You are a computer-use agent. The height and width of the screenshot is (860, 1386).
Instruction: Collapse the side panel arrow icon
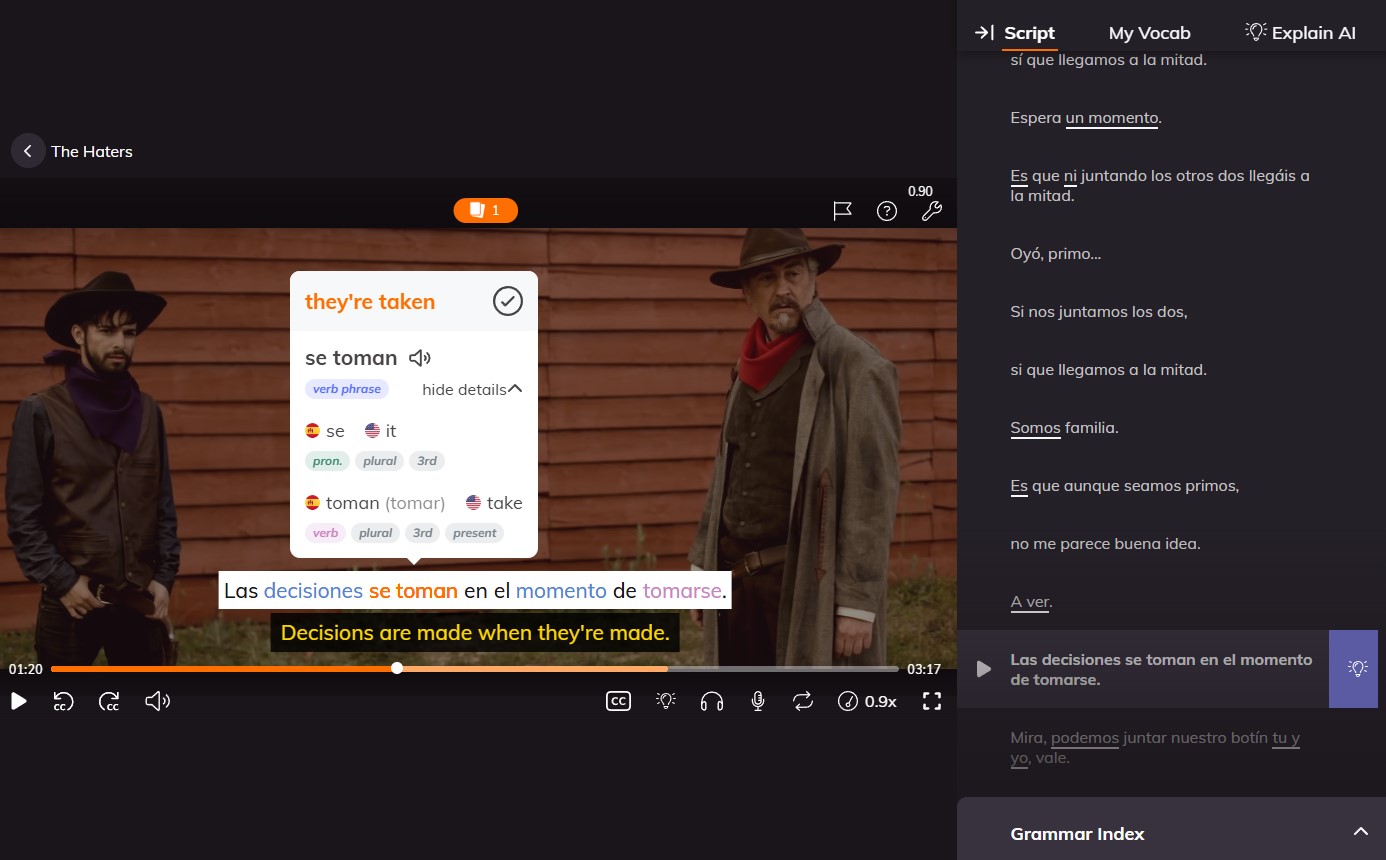tap(984, 33)
